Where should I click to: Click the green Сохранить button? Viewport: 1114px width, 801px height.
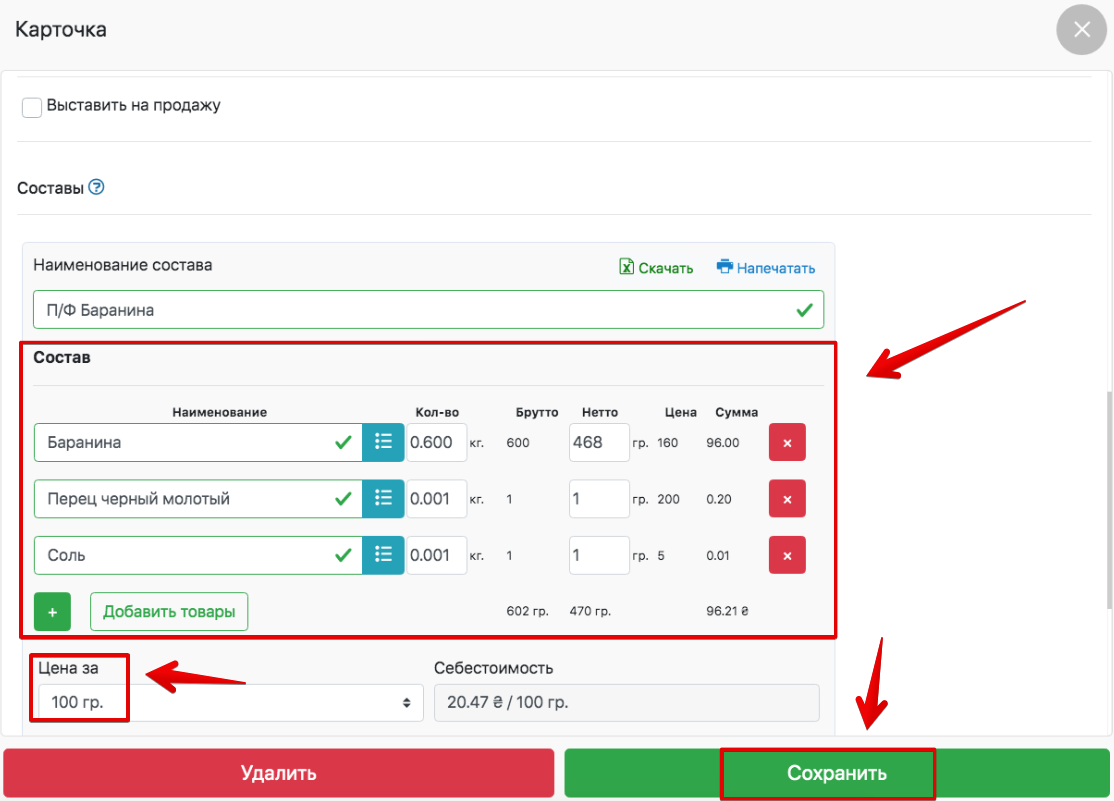pos(836,773)
